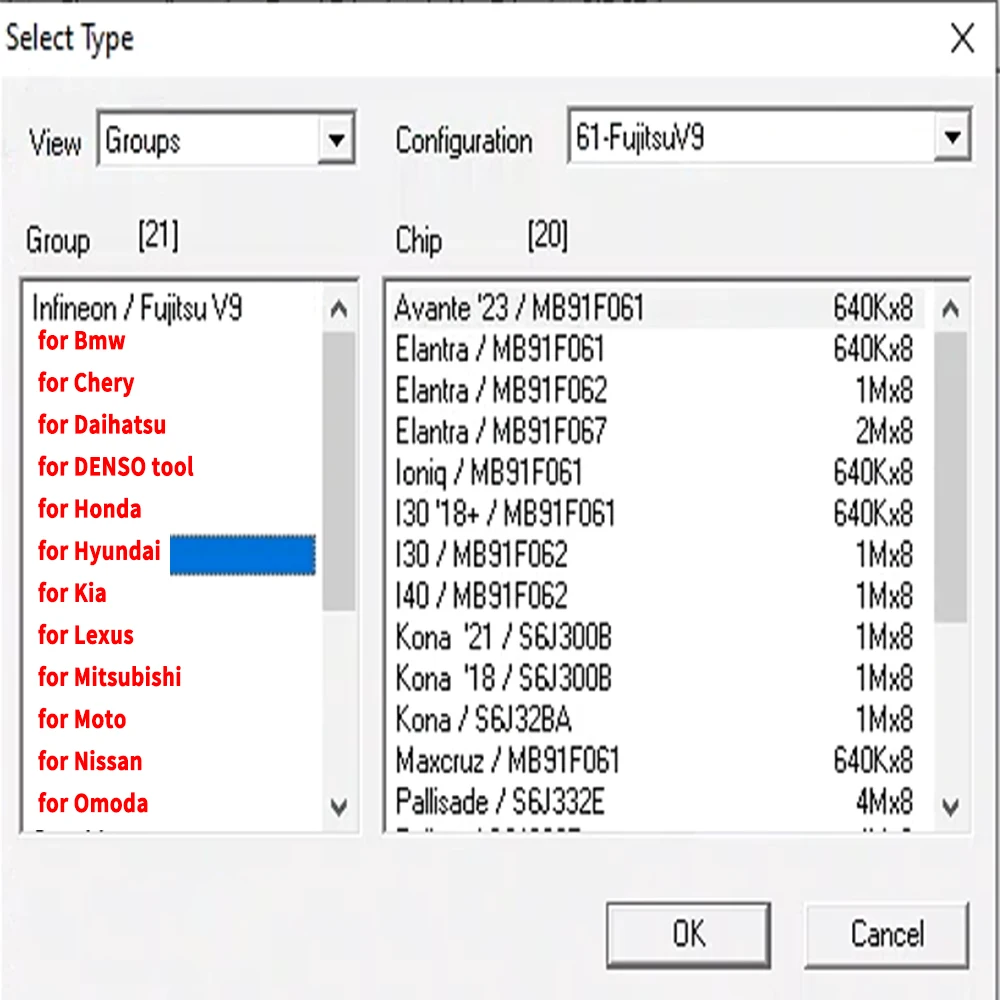Image resolution: width=1000 pixels, height=1000 pixels.
Task: Click the Chip list scroll up arrow
Action: 950,309
